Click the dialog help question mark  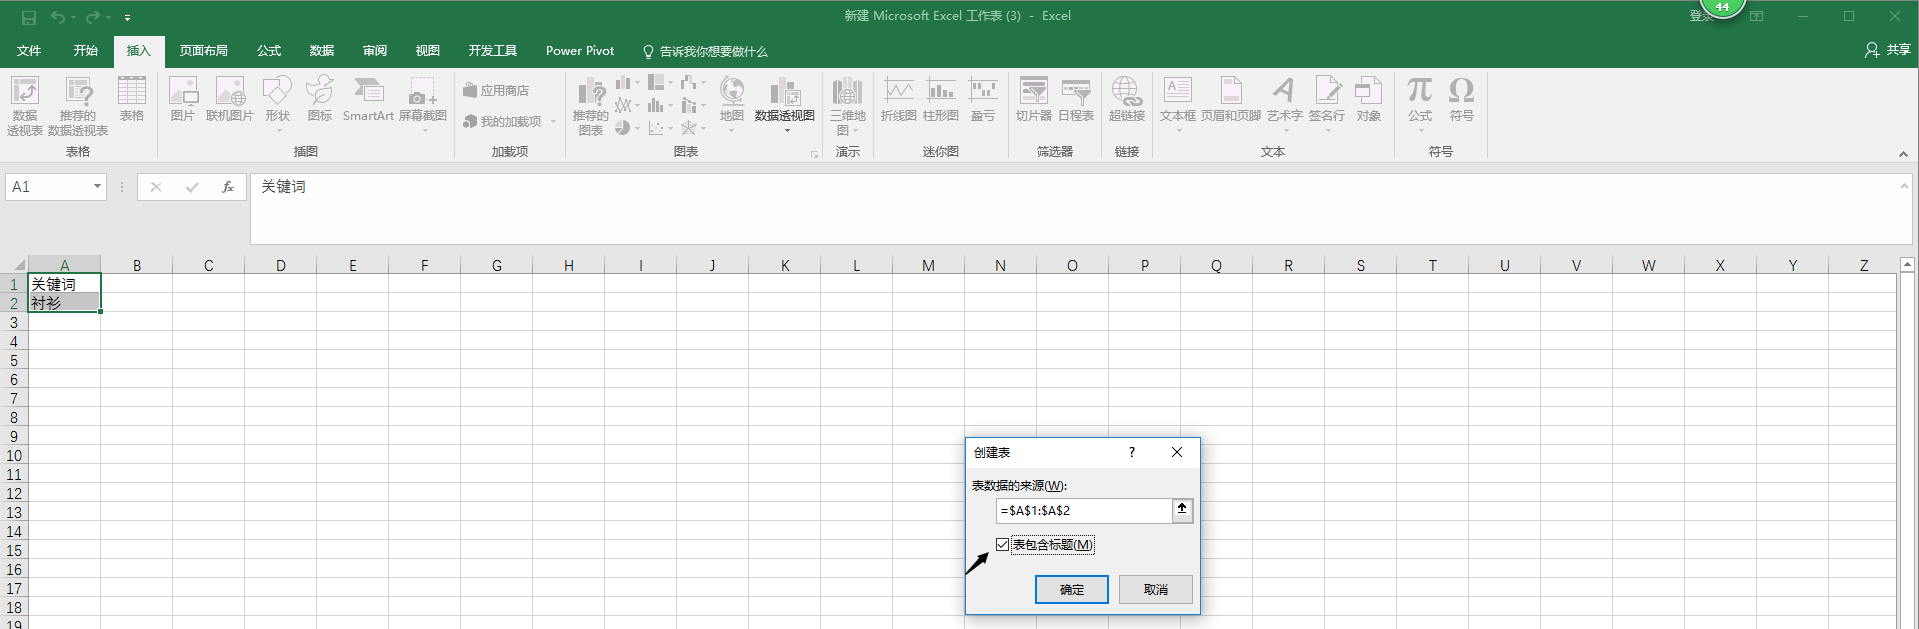click(1132, 453)
